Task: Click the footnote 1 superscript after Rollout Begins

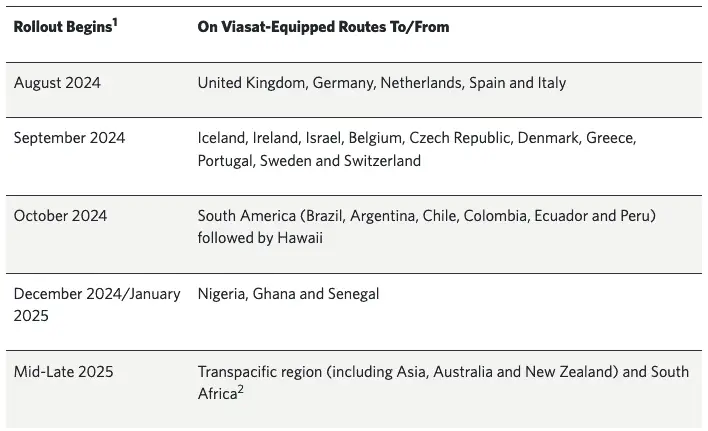Action: tap(116, 21)
